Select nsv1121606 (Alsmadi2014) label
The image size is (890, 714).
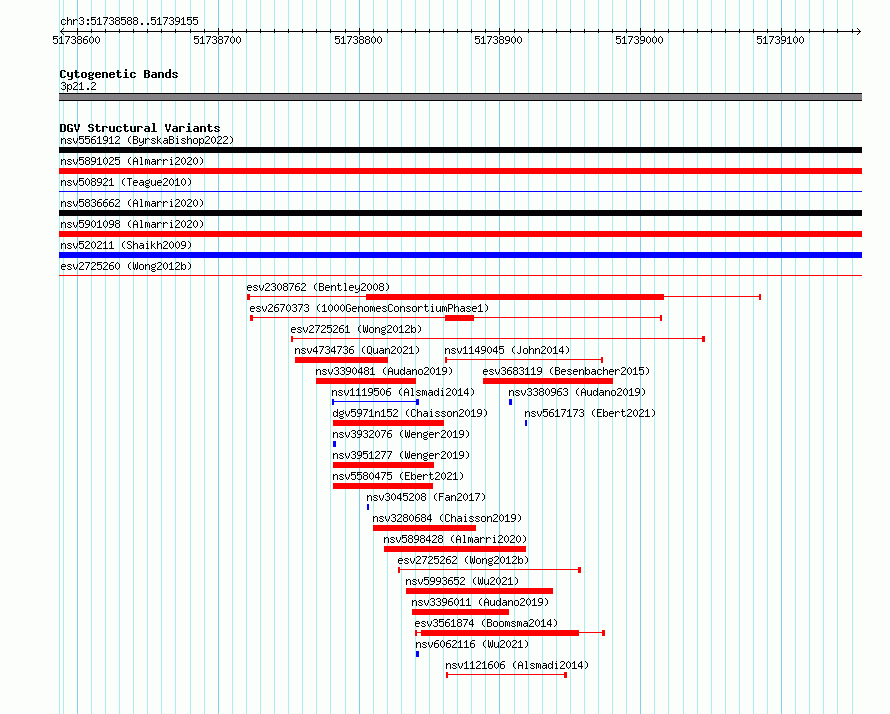517,665
